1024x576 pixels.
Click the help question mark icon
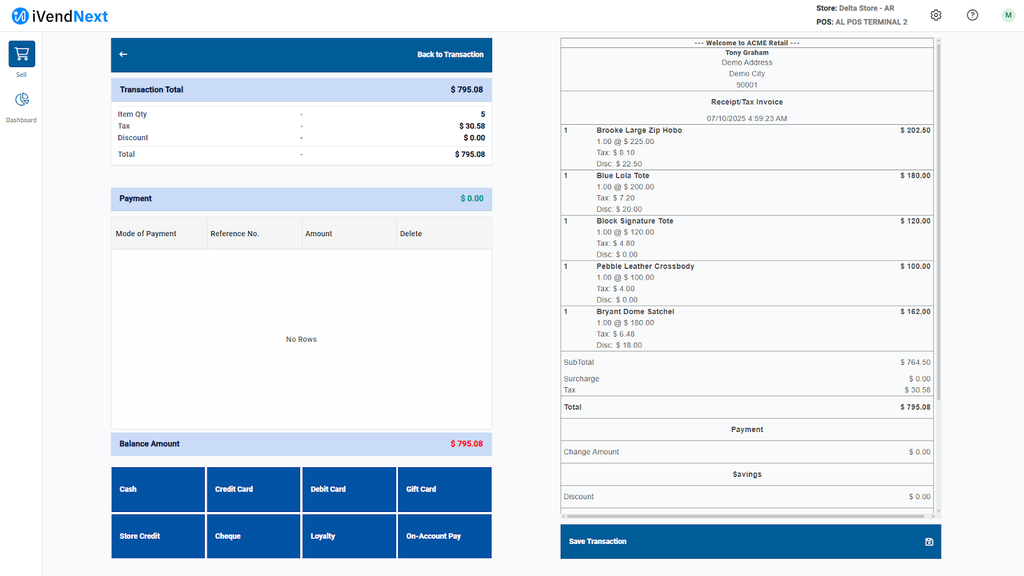click(972, 15)
